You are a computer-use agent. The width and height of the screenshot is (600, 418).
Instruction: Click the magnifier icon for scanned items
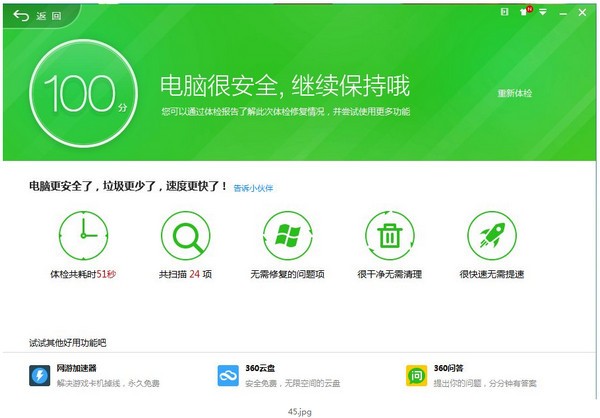[186, 235]
